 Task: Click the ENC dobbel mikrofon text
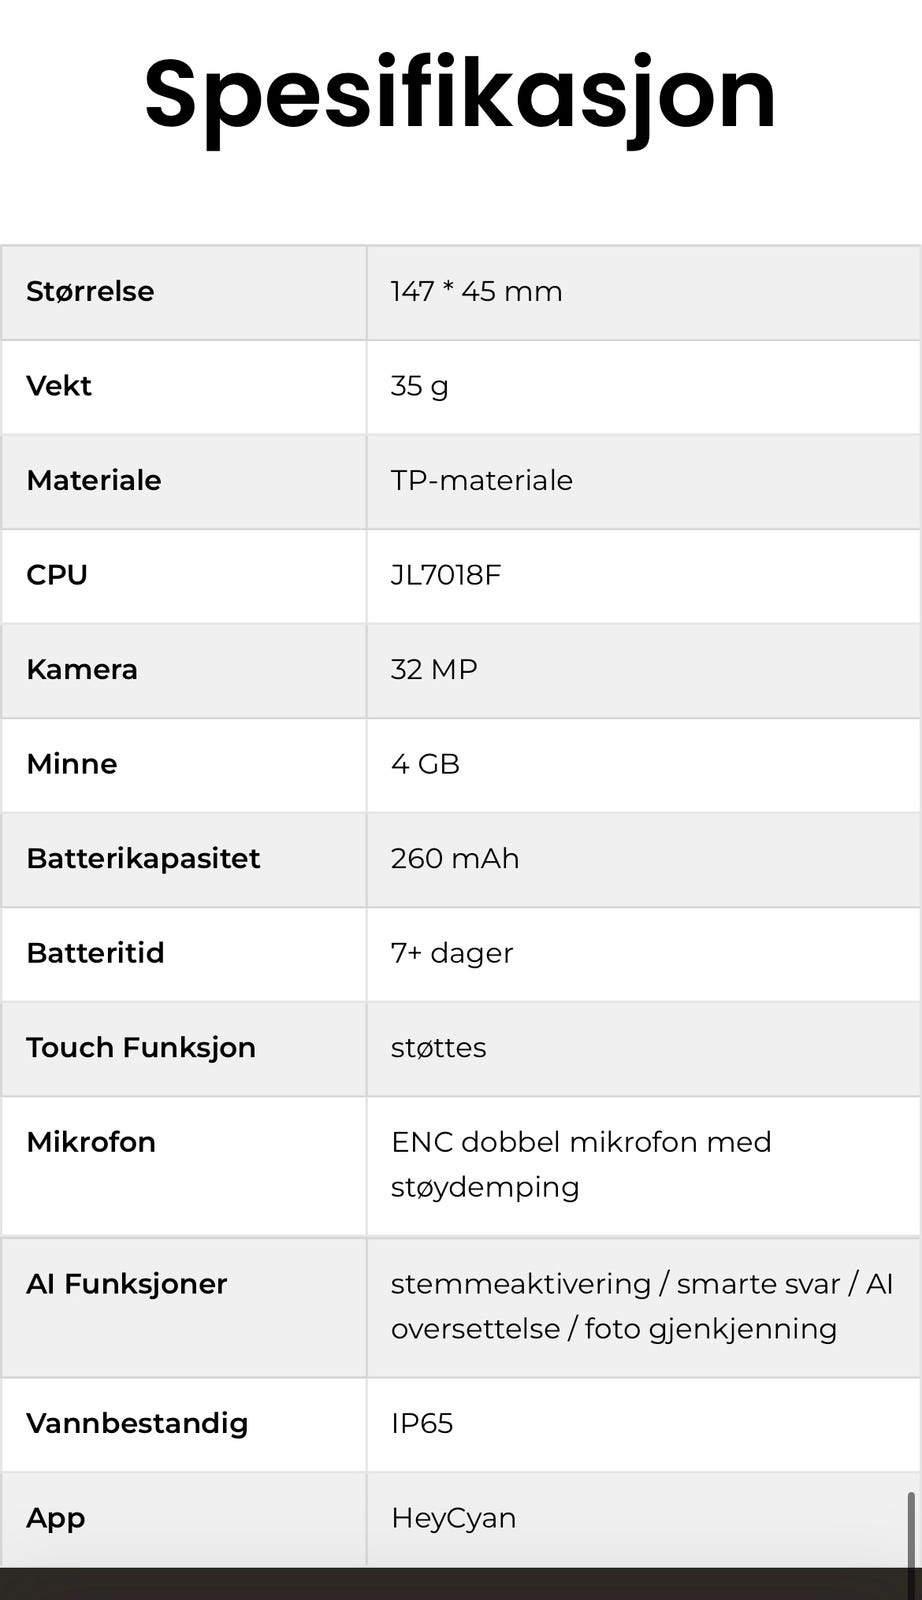click(x=580, y=1143)
